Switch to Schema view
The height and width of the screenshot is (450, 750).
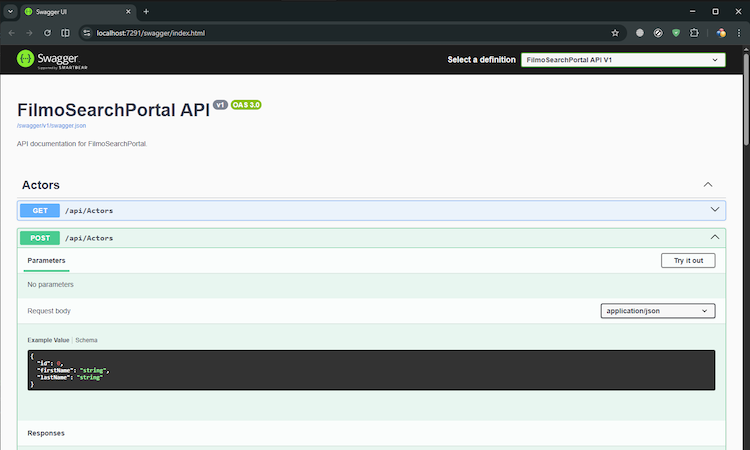point(86,340)
